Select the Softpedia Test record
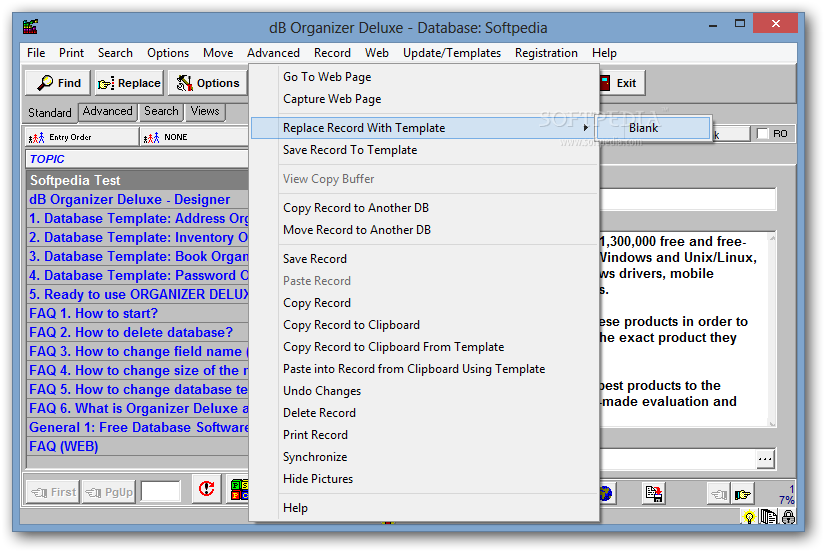This screenshot has height=552, width=825. point(137,180)
